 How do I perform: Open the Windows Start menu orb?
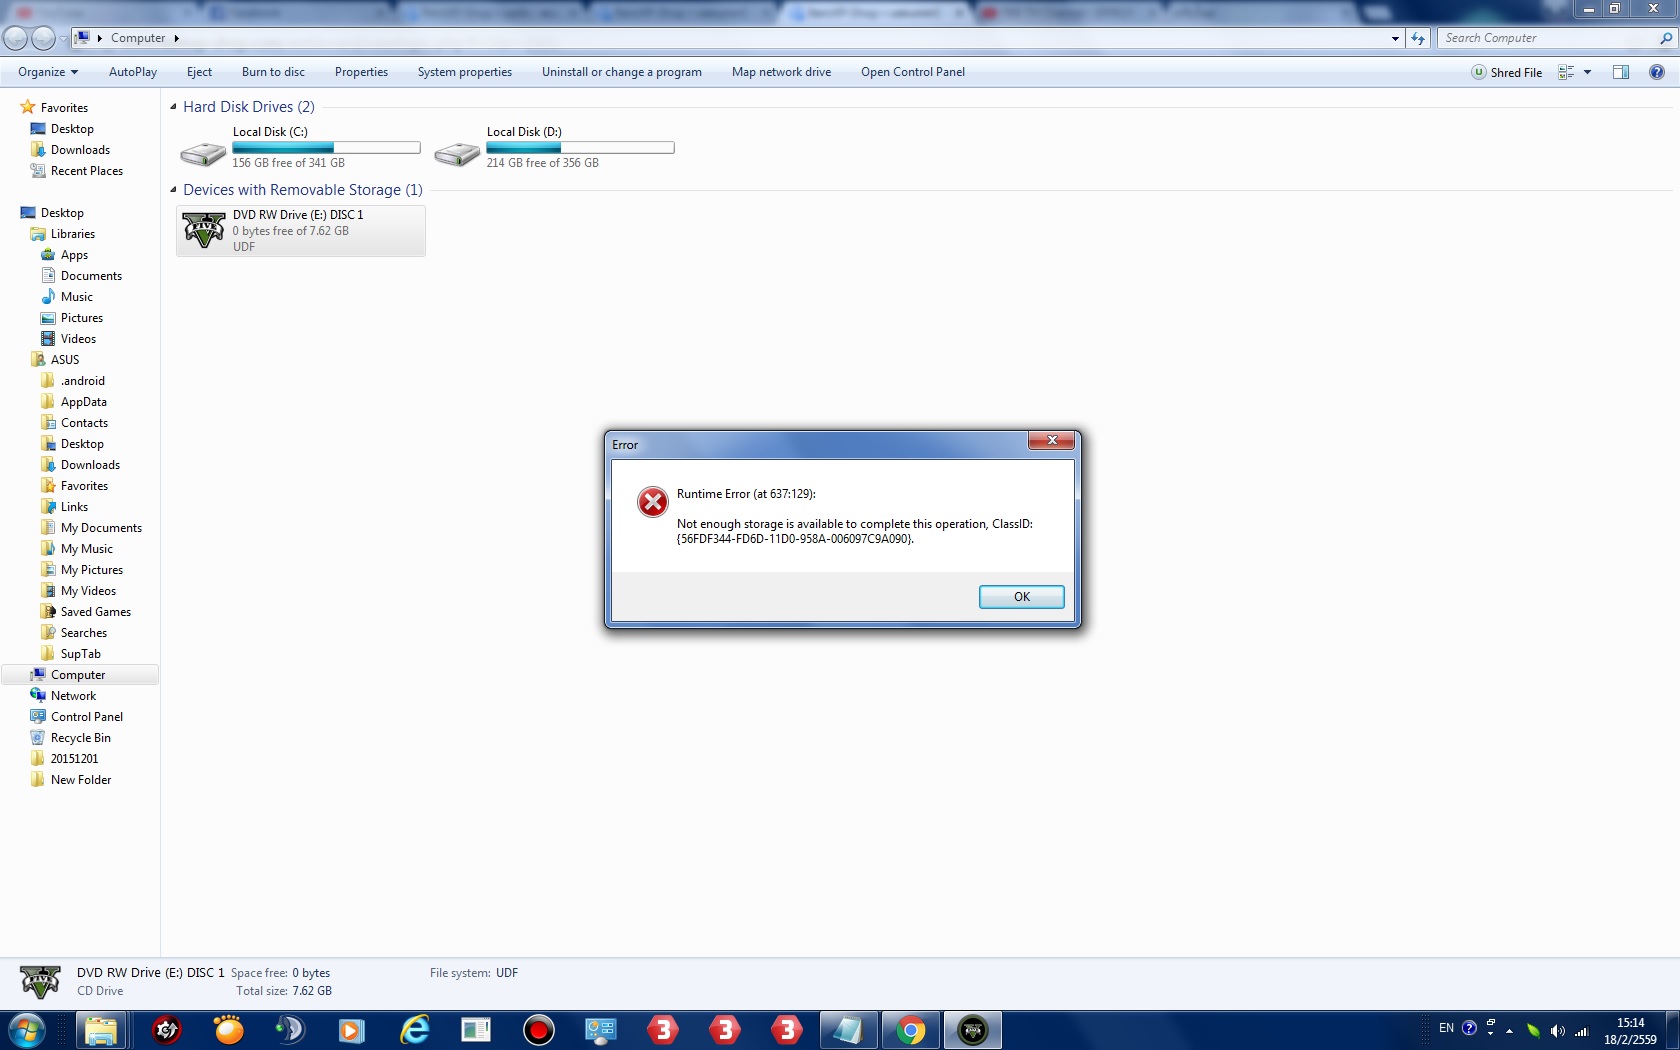click(x=27, y=1030)
